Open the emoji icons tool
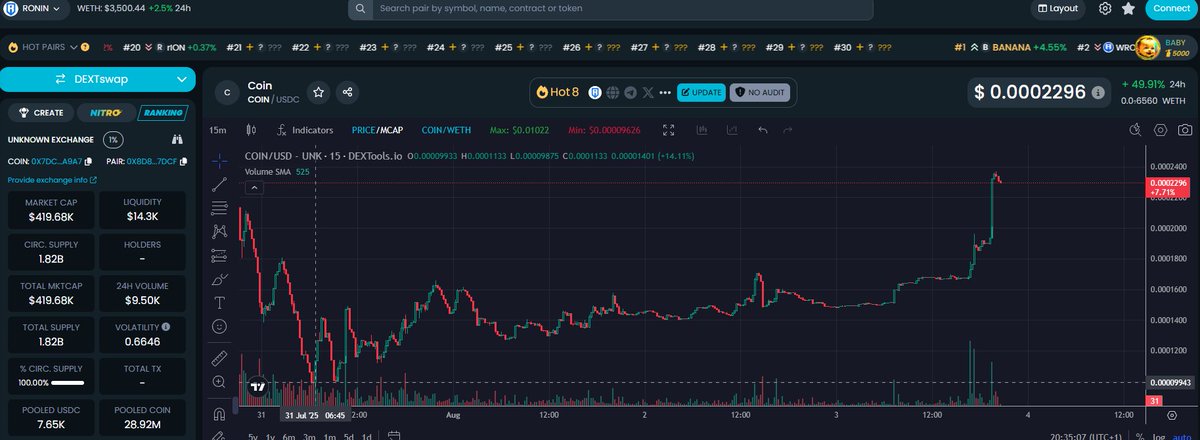This screenshot has height=440, width=1200. 220,326
